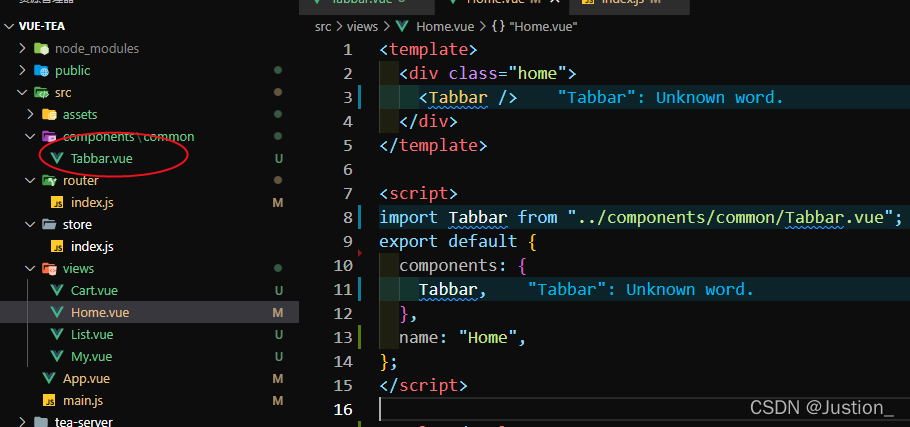The width and height of the screenshot is (910, 427).
Task: Click the opening <script> tag on line 7
Action: (418, 193)
